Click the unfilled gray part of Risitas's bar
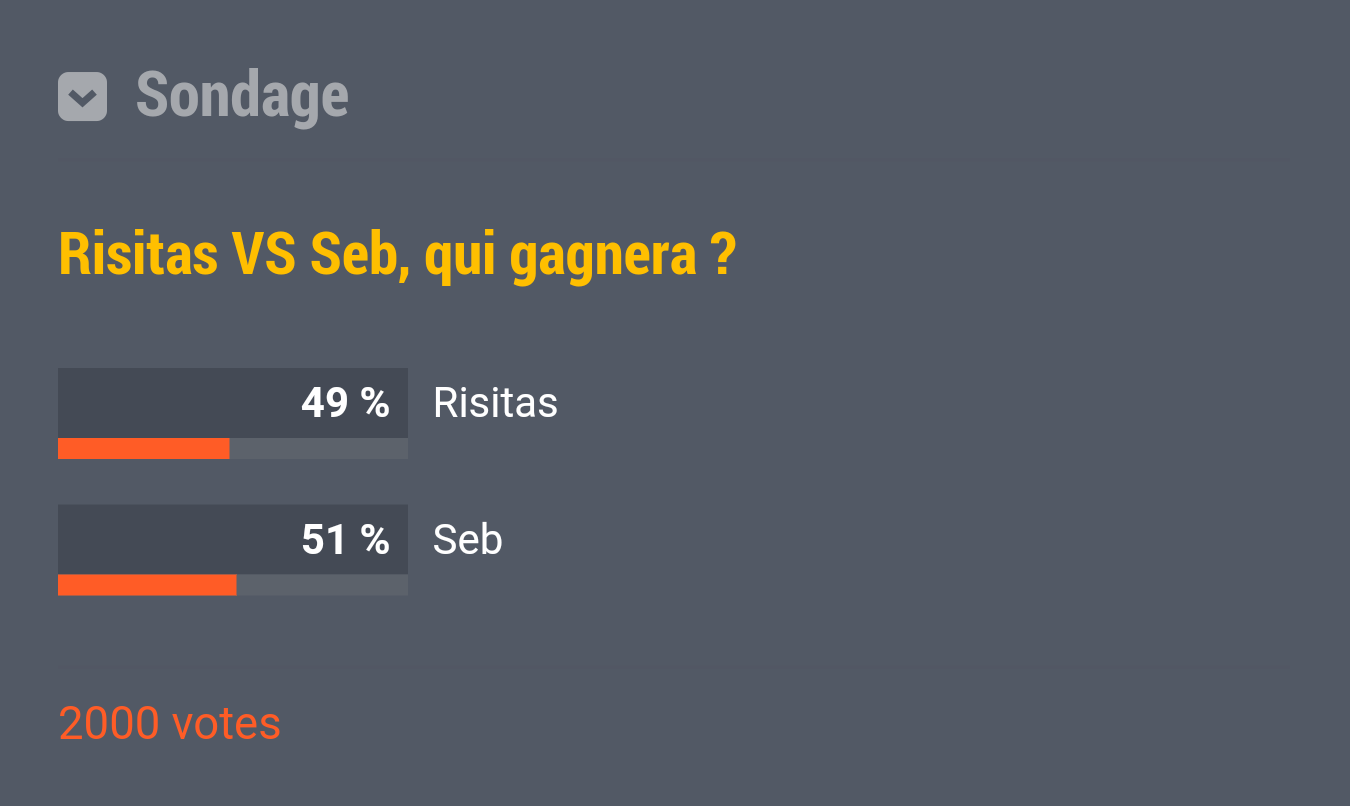 coord(318,449)
